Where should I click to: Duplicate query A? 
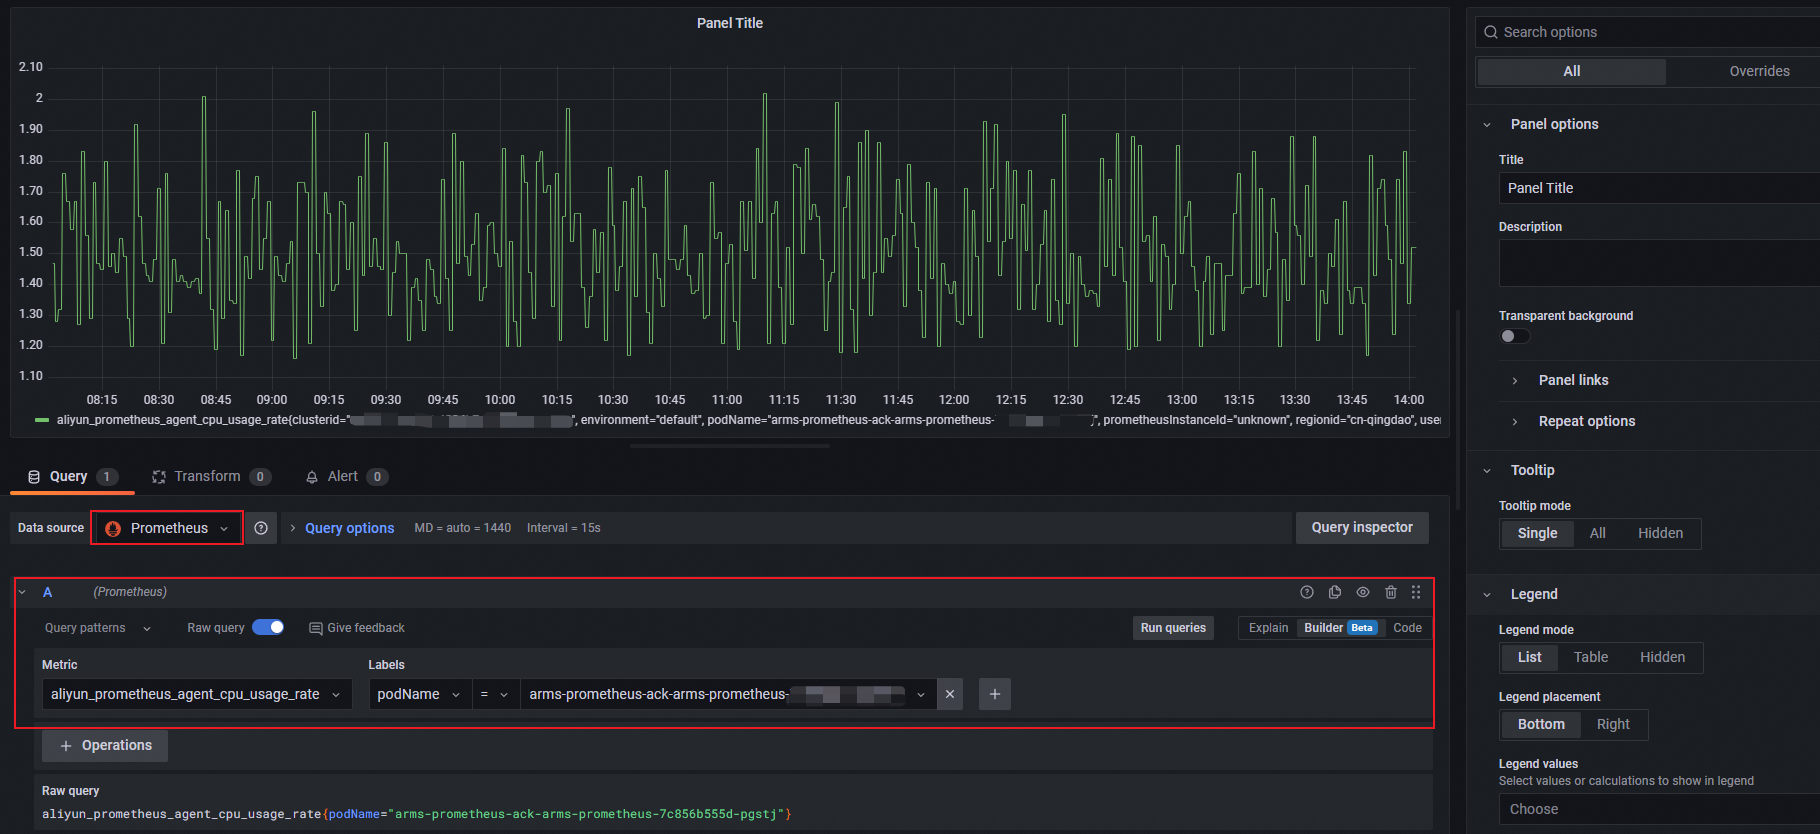point(1335,592)
